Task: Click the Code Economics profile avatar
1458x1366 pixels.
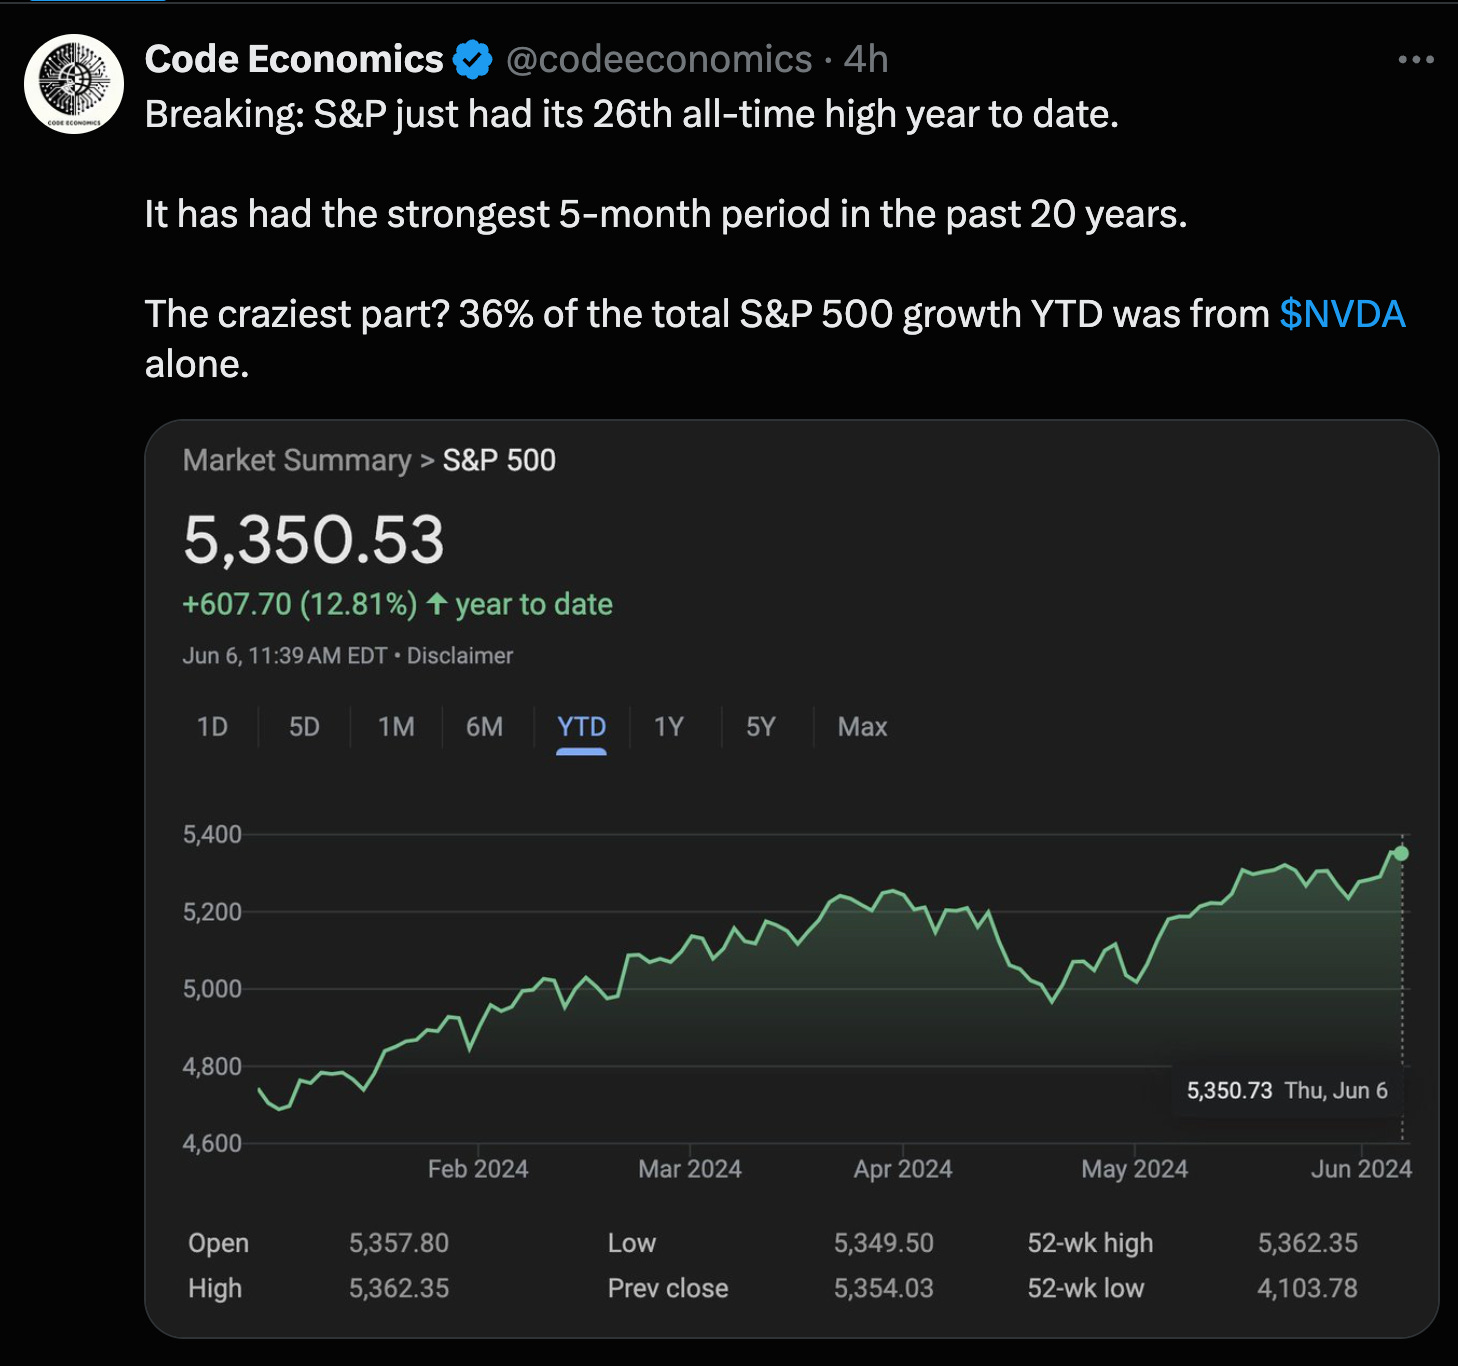Action: [x=74, y=84]
